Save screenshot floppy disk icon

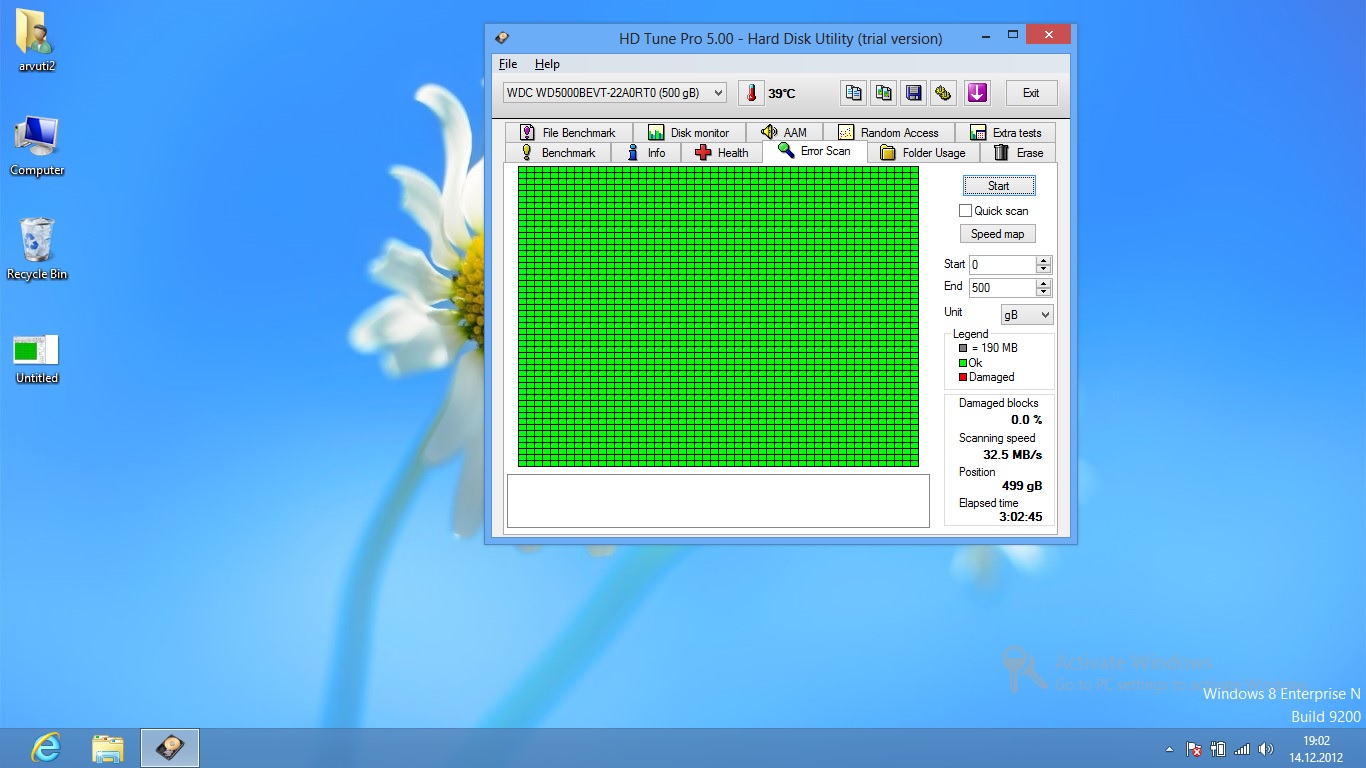pos(913,93)
